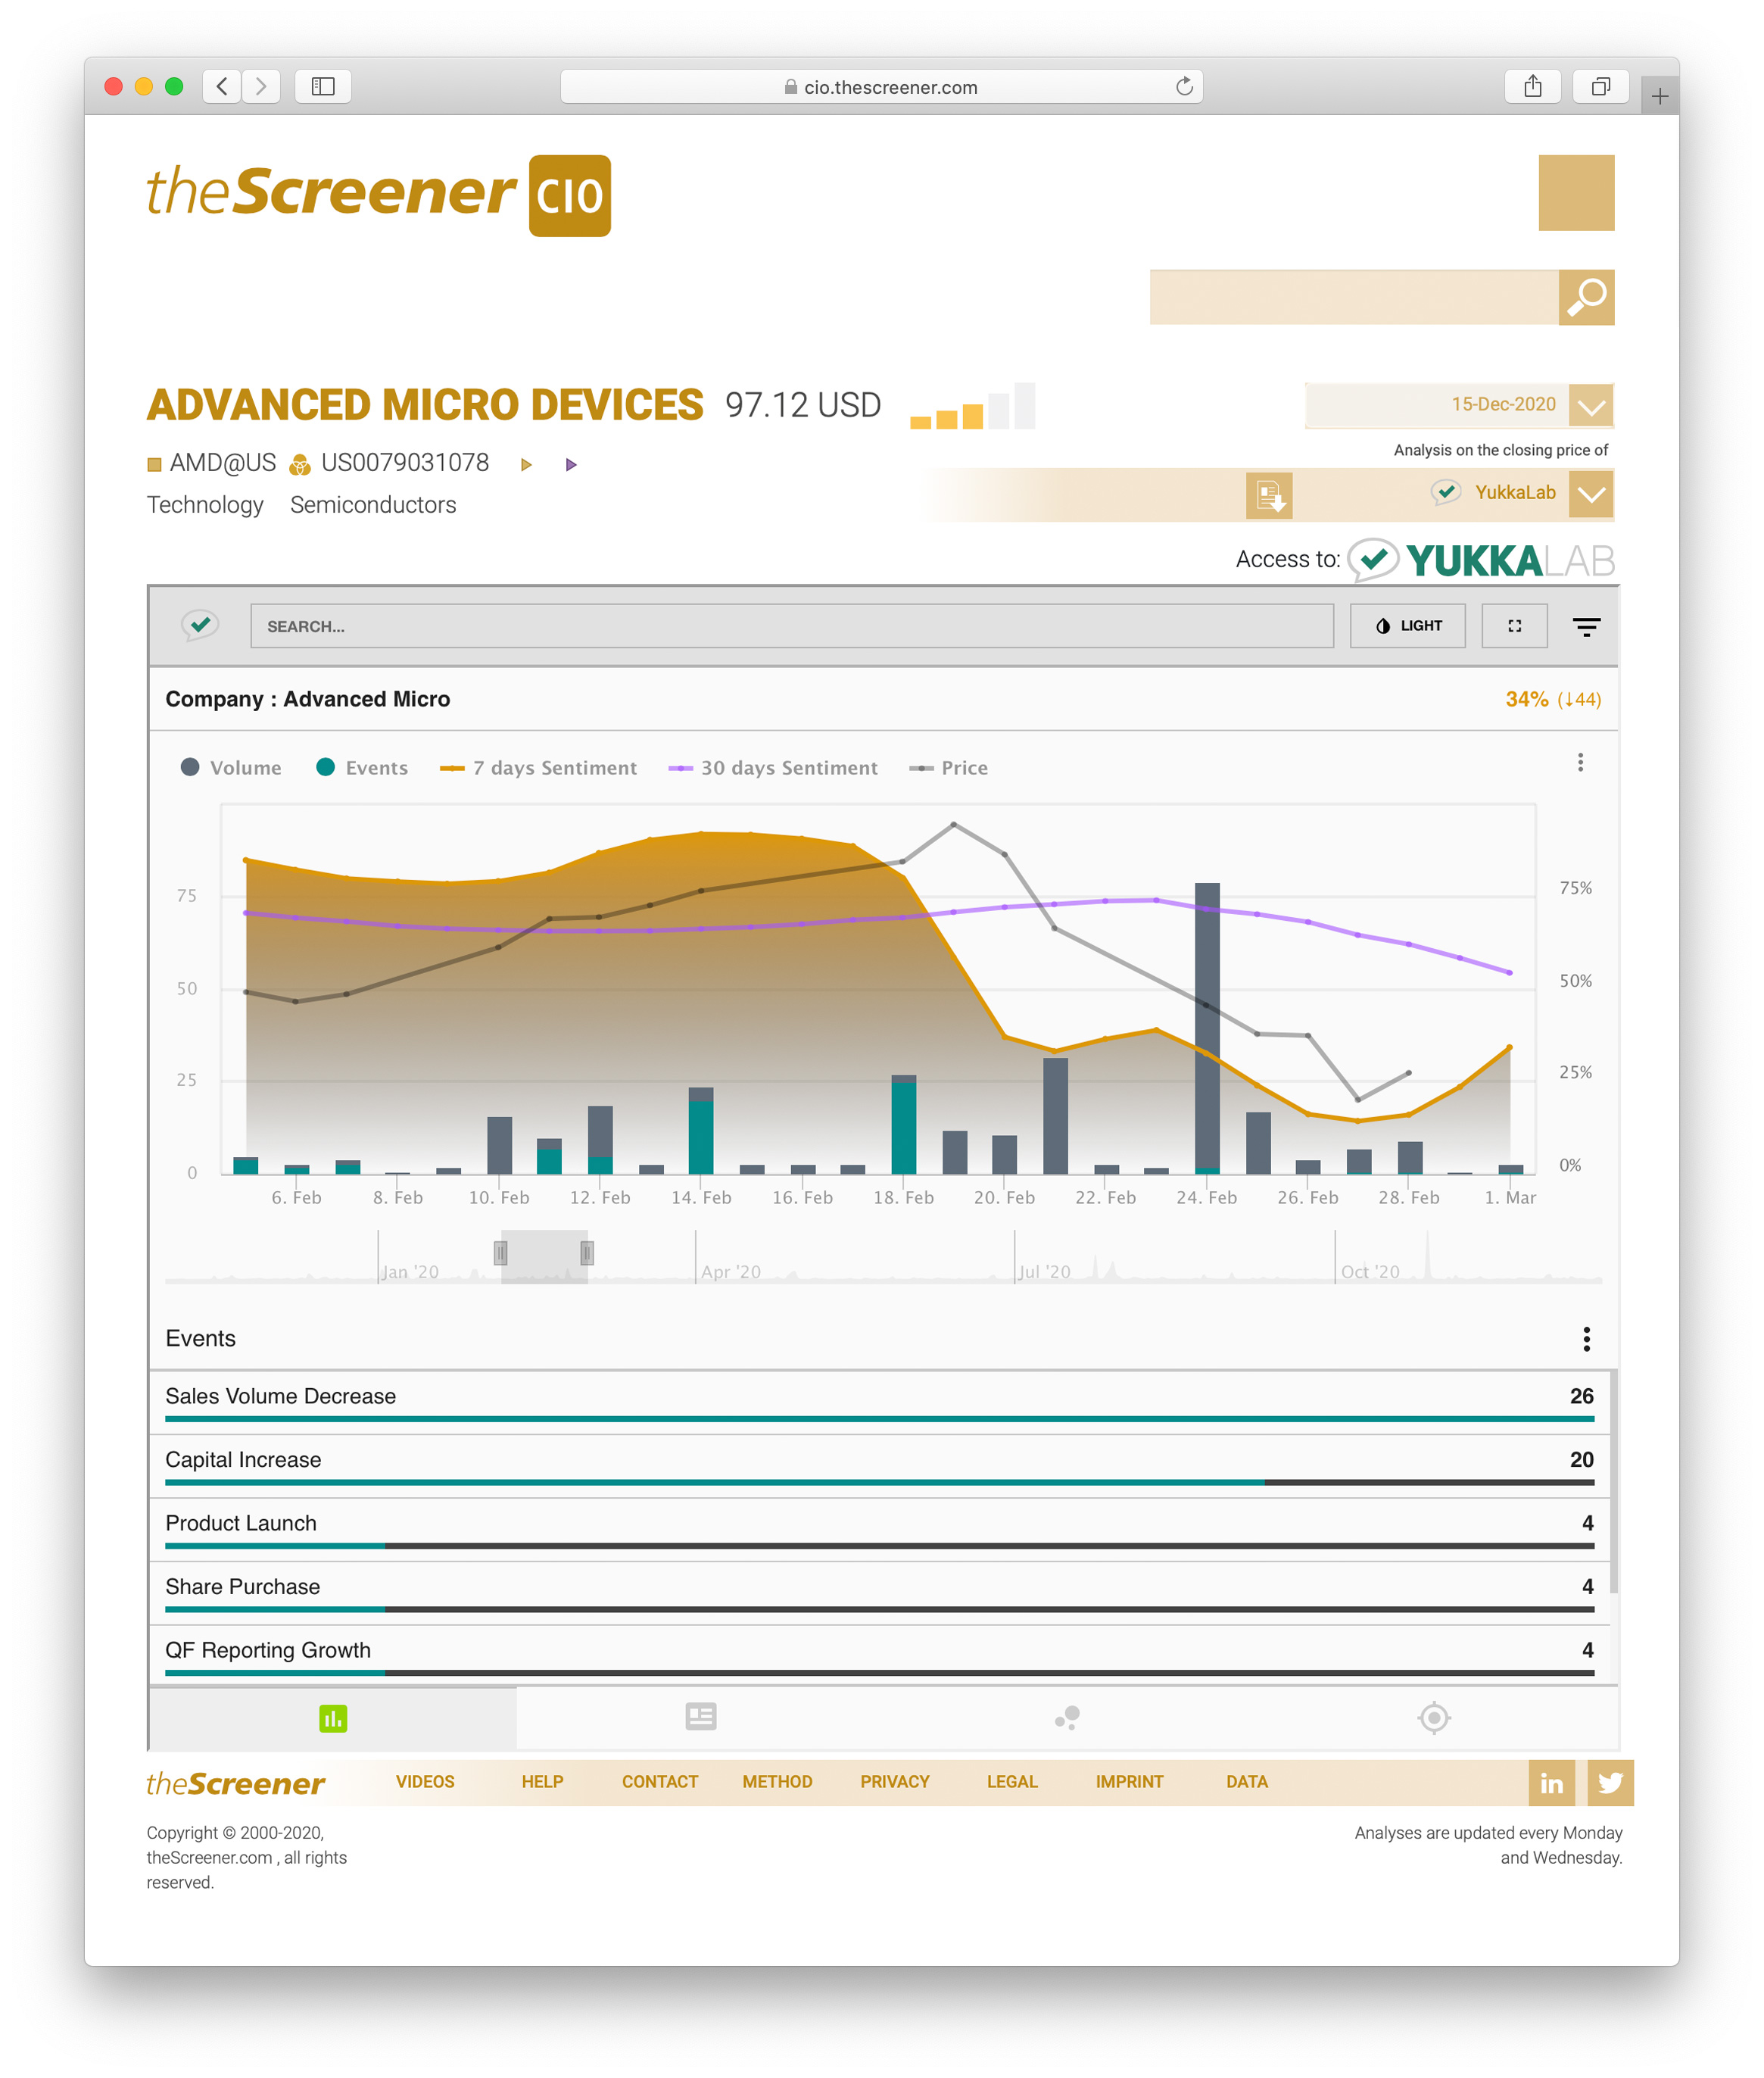Select the news article tab icon
1764x2078 pixels.
[700, 1717]
